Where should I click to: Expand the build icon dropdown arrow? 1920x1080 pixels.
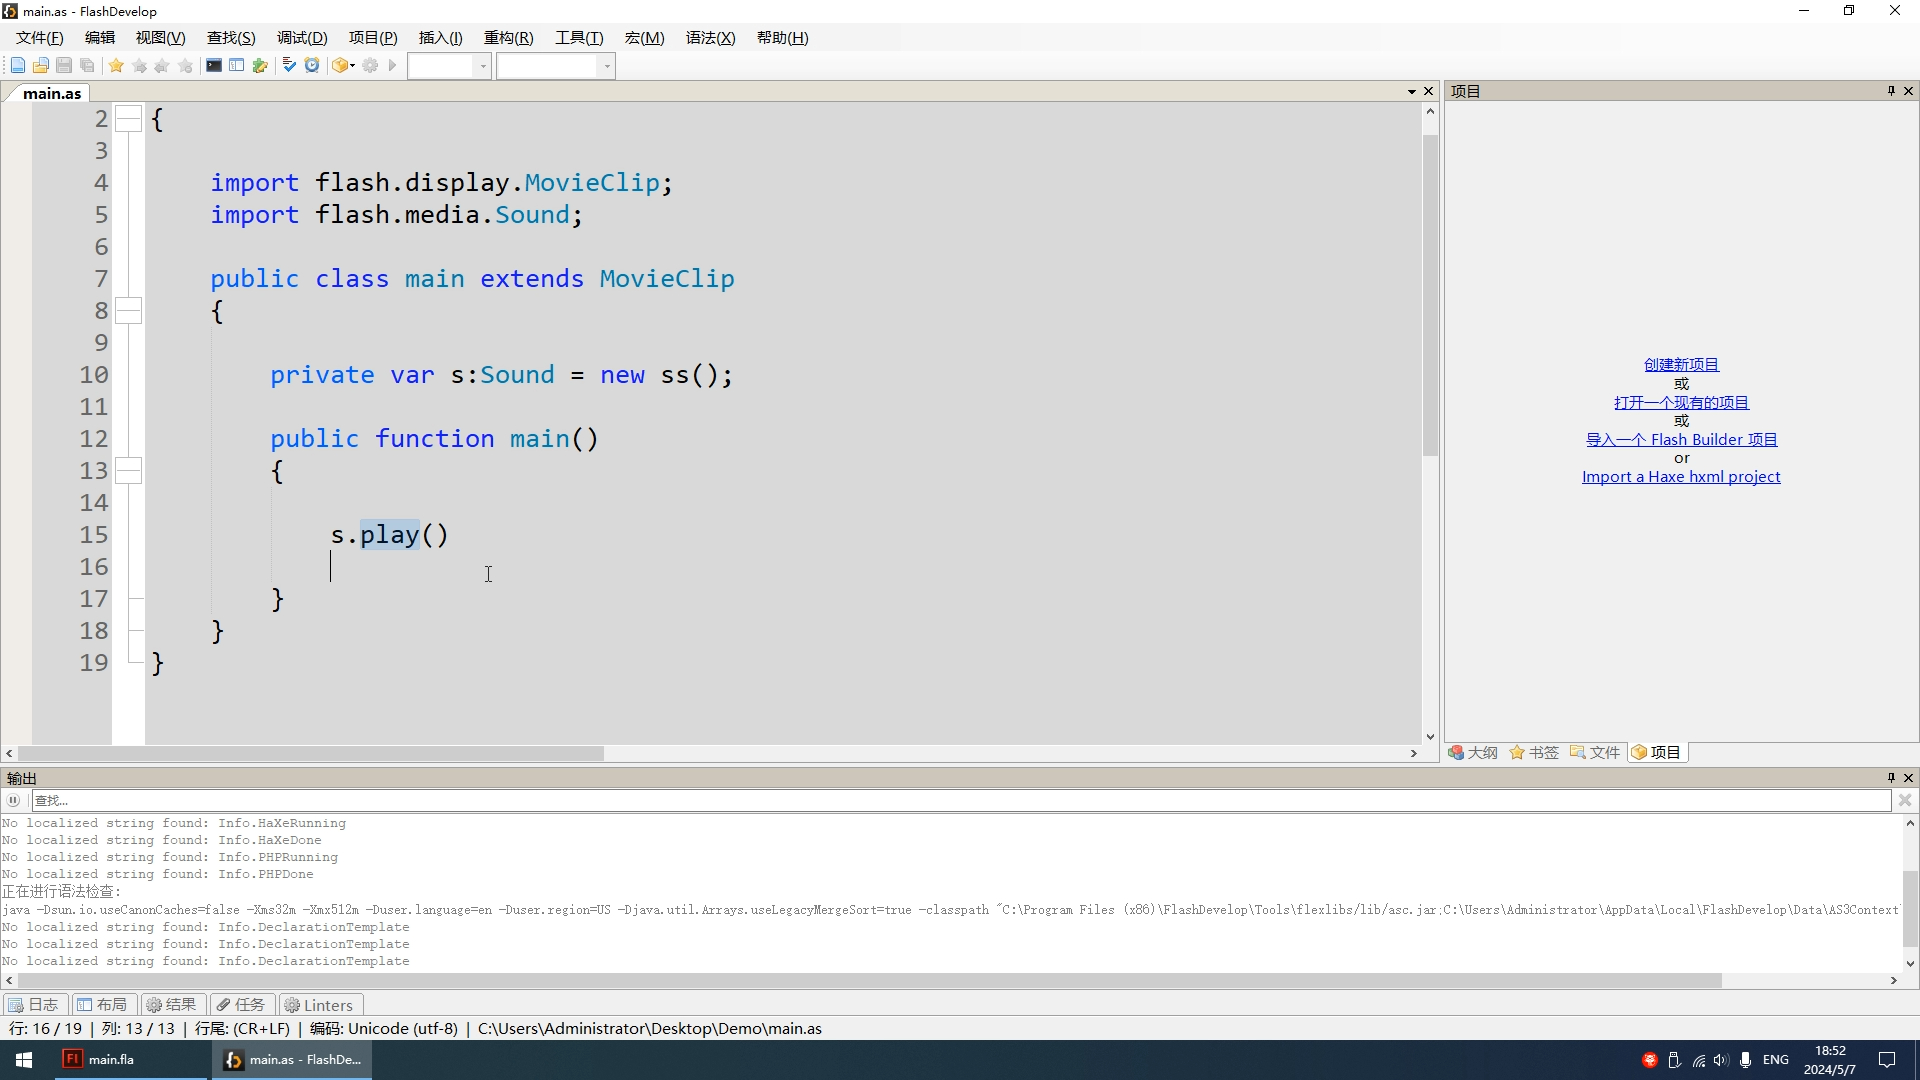pyautogui.click(x=352, y=66)
